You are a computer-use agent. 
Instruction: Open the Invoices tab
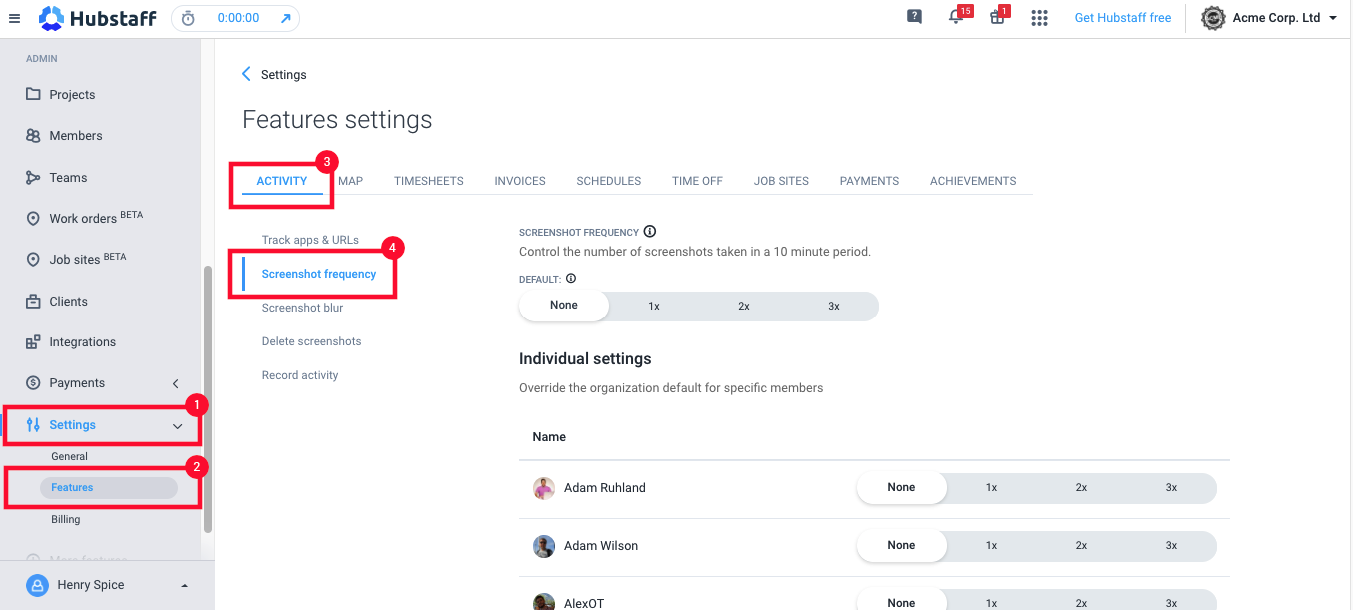(520, 181)
